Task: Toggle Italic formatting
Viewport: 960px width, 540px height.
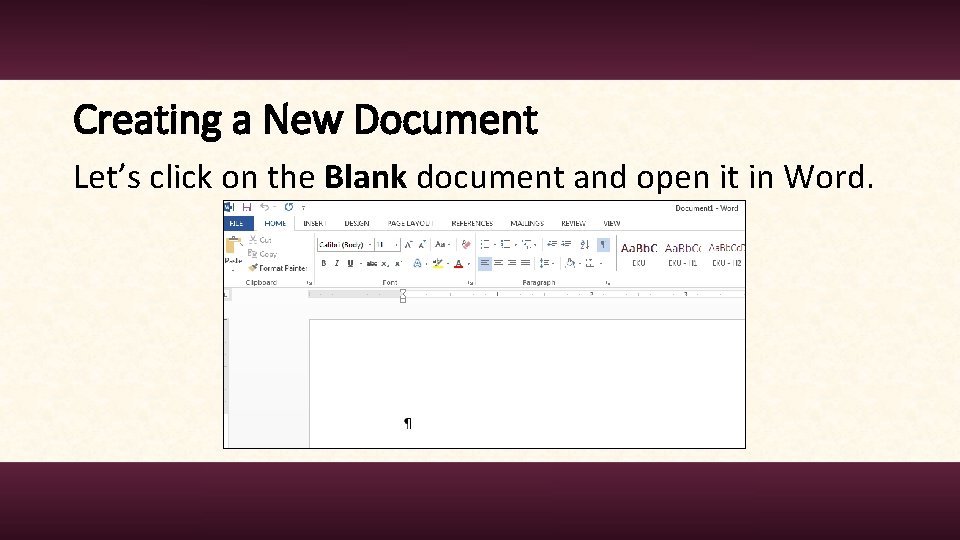Action: pyautogui.click(x=337, y=263)
